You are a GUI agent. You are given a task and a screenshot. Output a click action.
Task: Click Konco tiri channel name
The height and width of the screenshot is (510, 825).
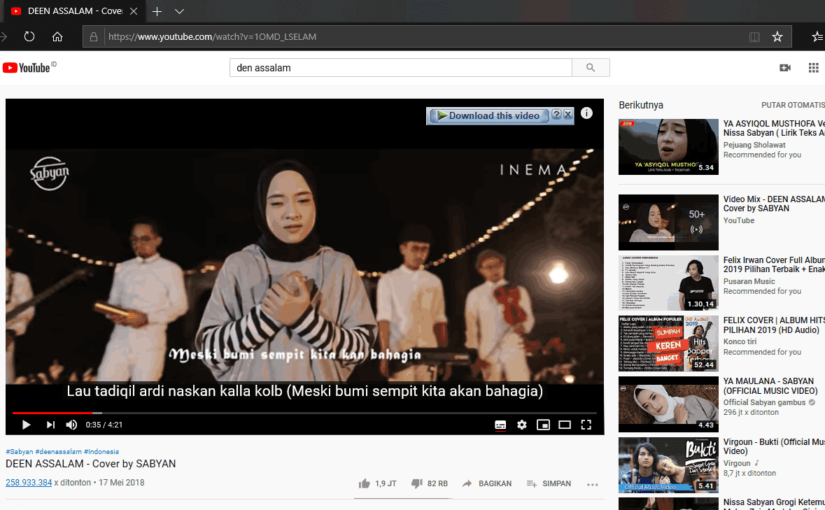(739, 342)
